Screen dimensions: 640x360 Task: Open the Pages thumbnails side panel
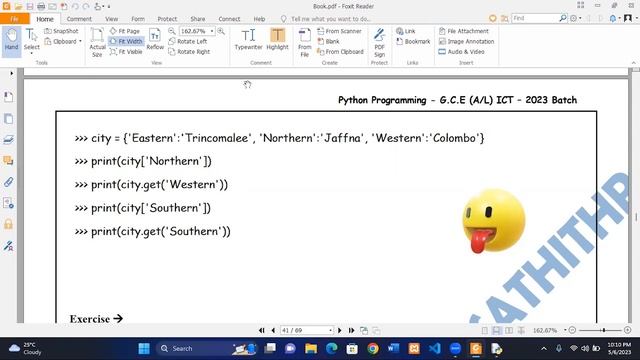tap(8, 119)
